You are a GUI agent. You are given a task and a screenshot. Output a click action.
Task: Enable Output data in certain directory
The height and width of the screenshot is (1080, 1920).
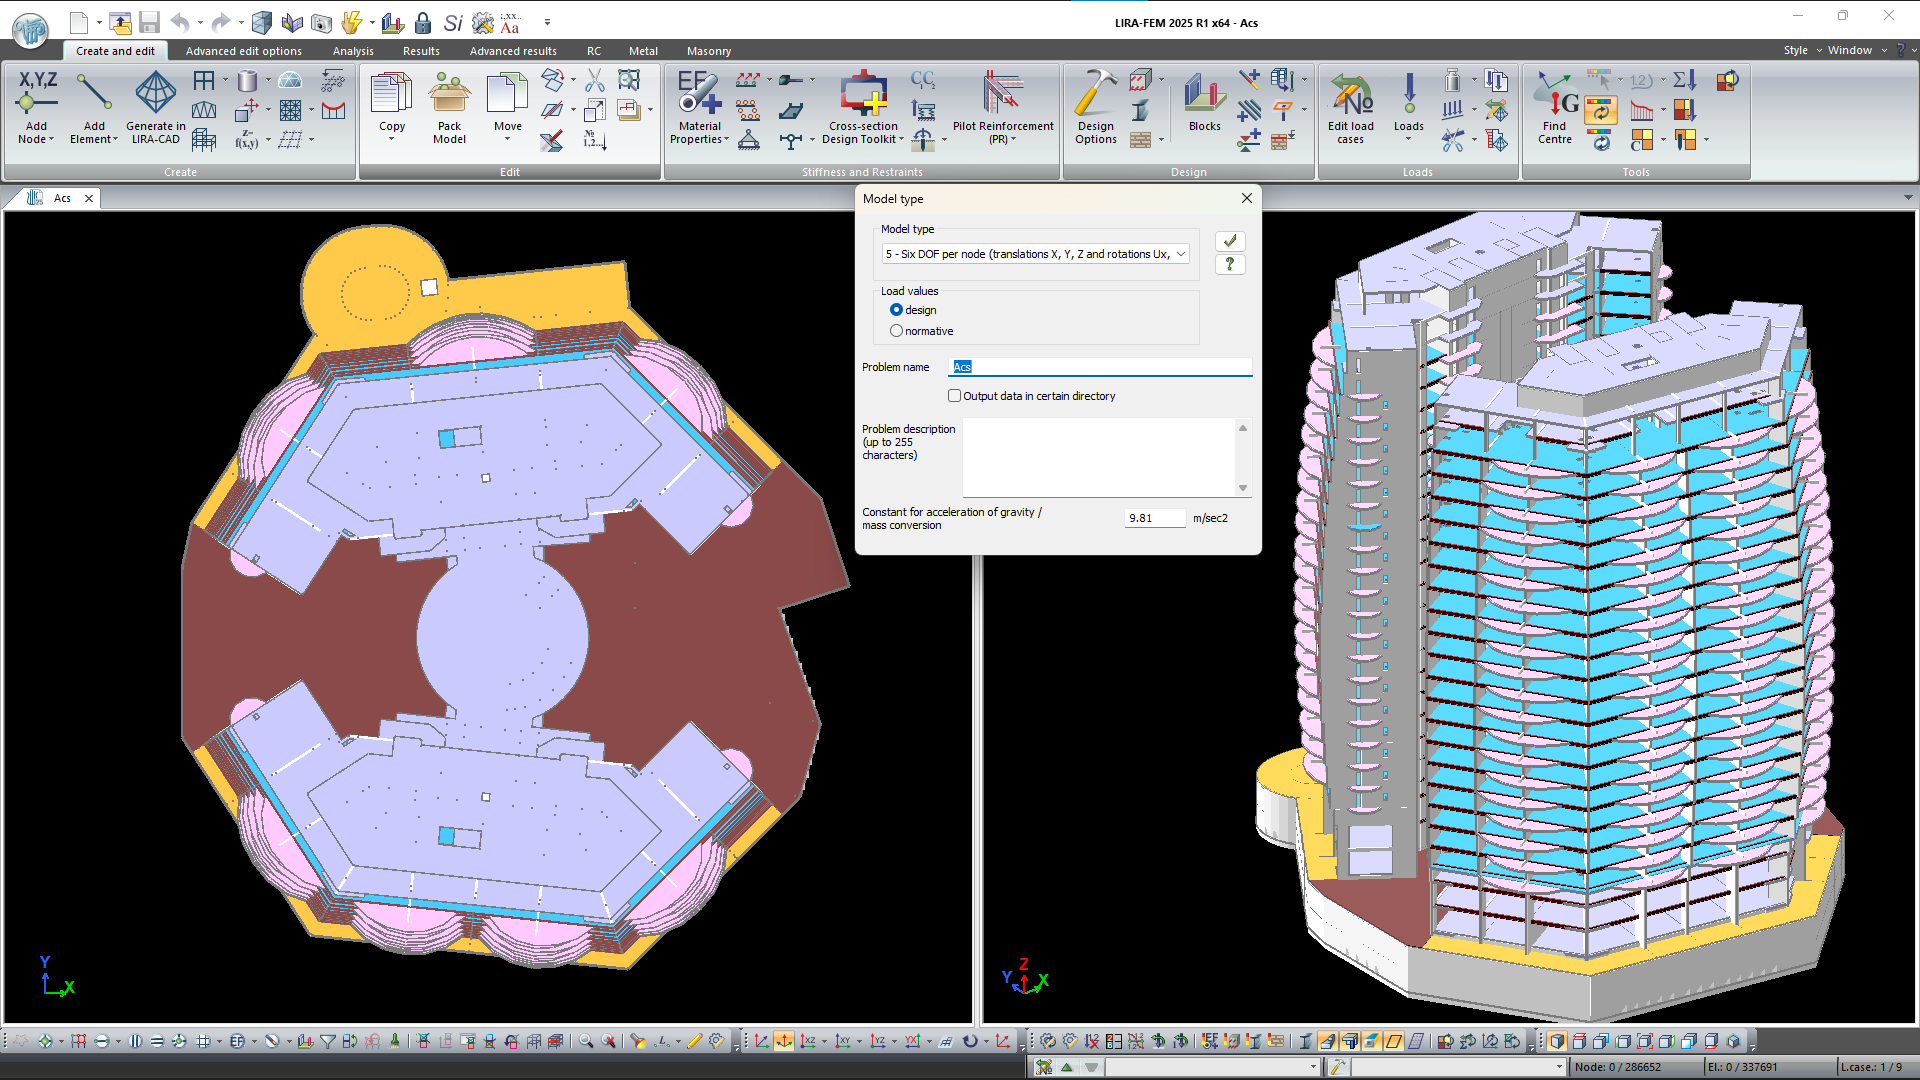[954, 396]
